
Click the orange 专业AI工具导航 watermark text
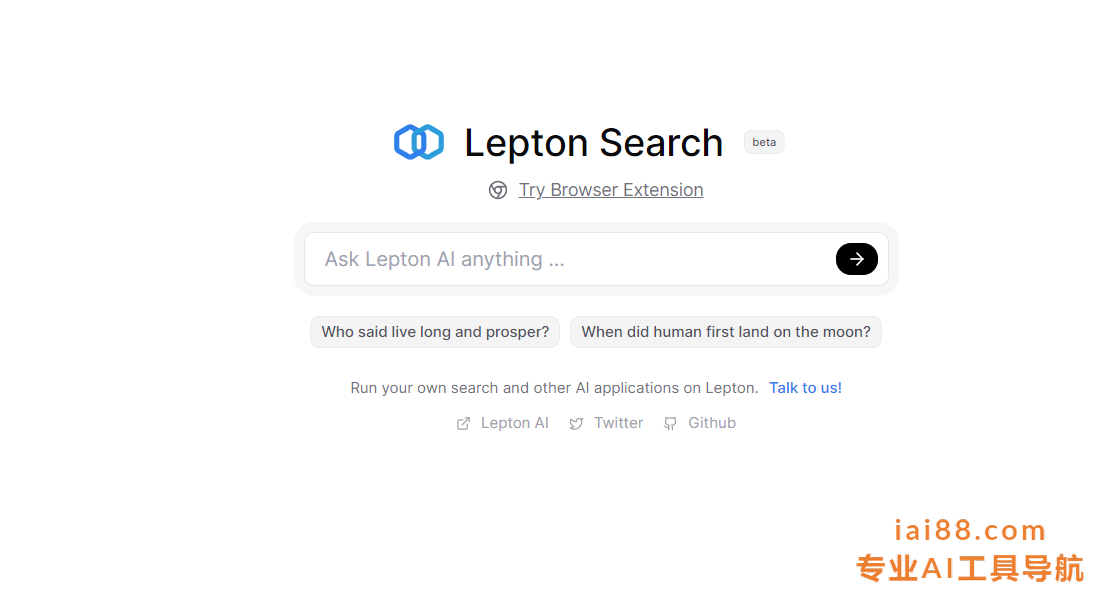970,568
